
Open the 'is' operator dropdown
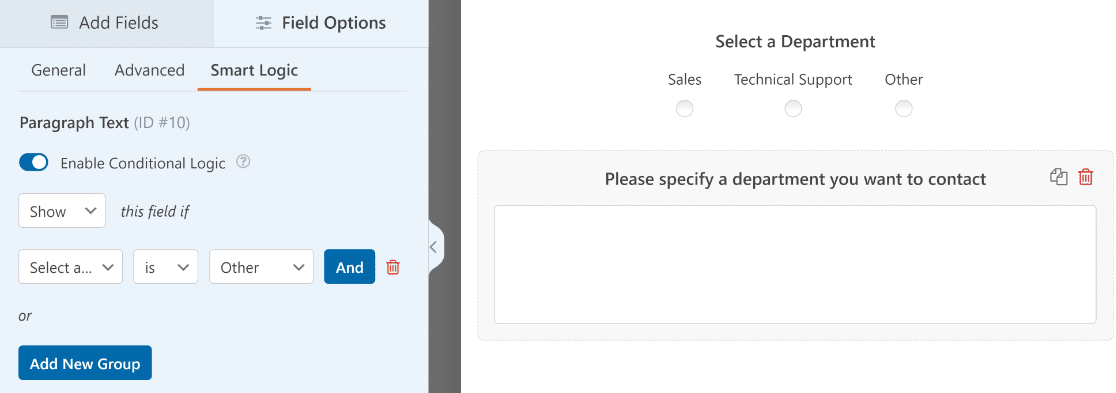coord(166,267)
